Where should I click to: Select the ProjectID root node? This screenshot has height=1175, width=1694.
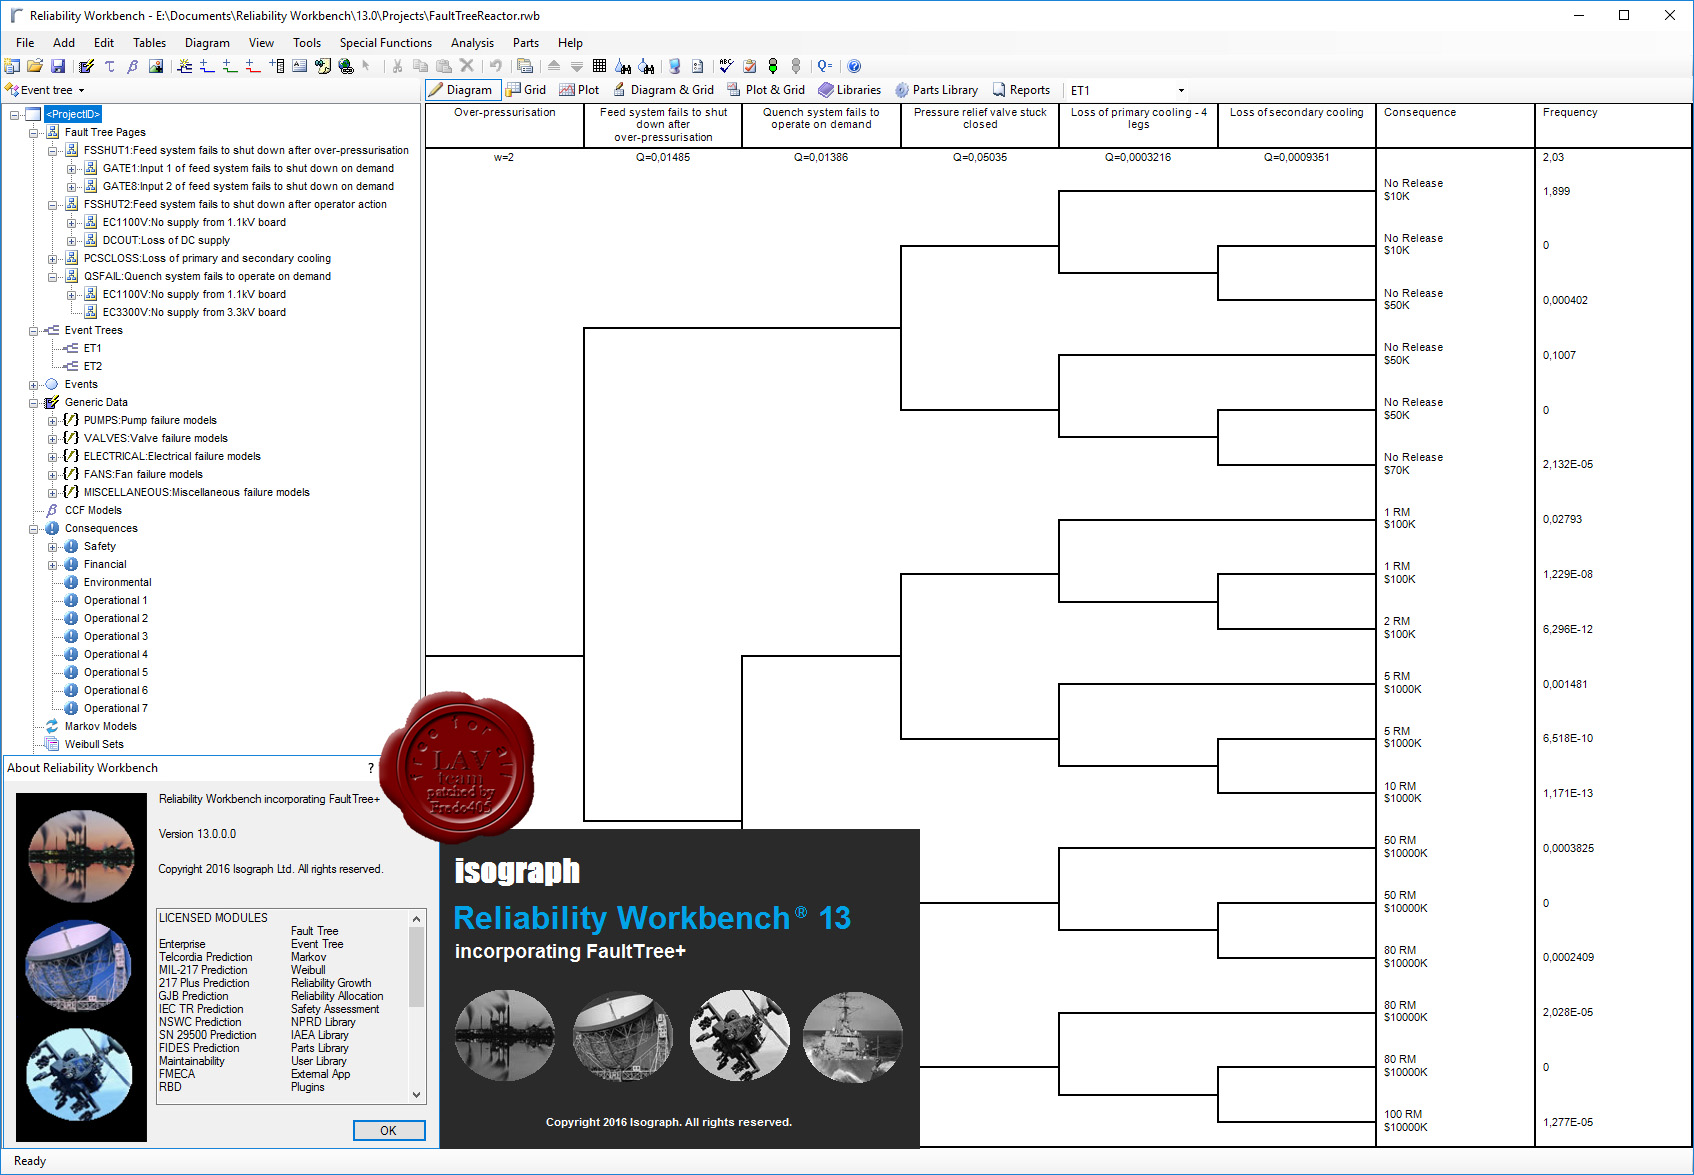tap(73, 114)
